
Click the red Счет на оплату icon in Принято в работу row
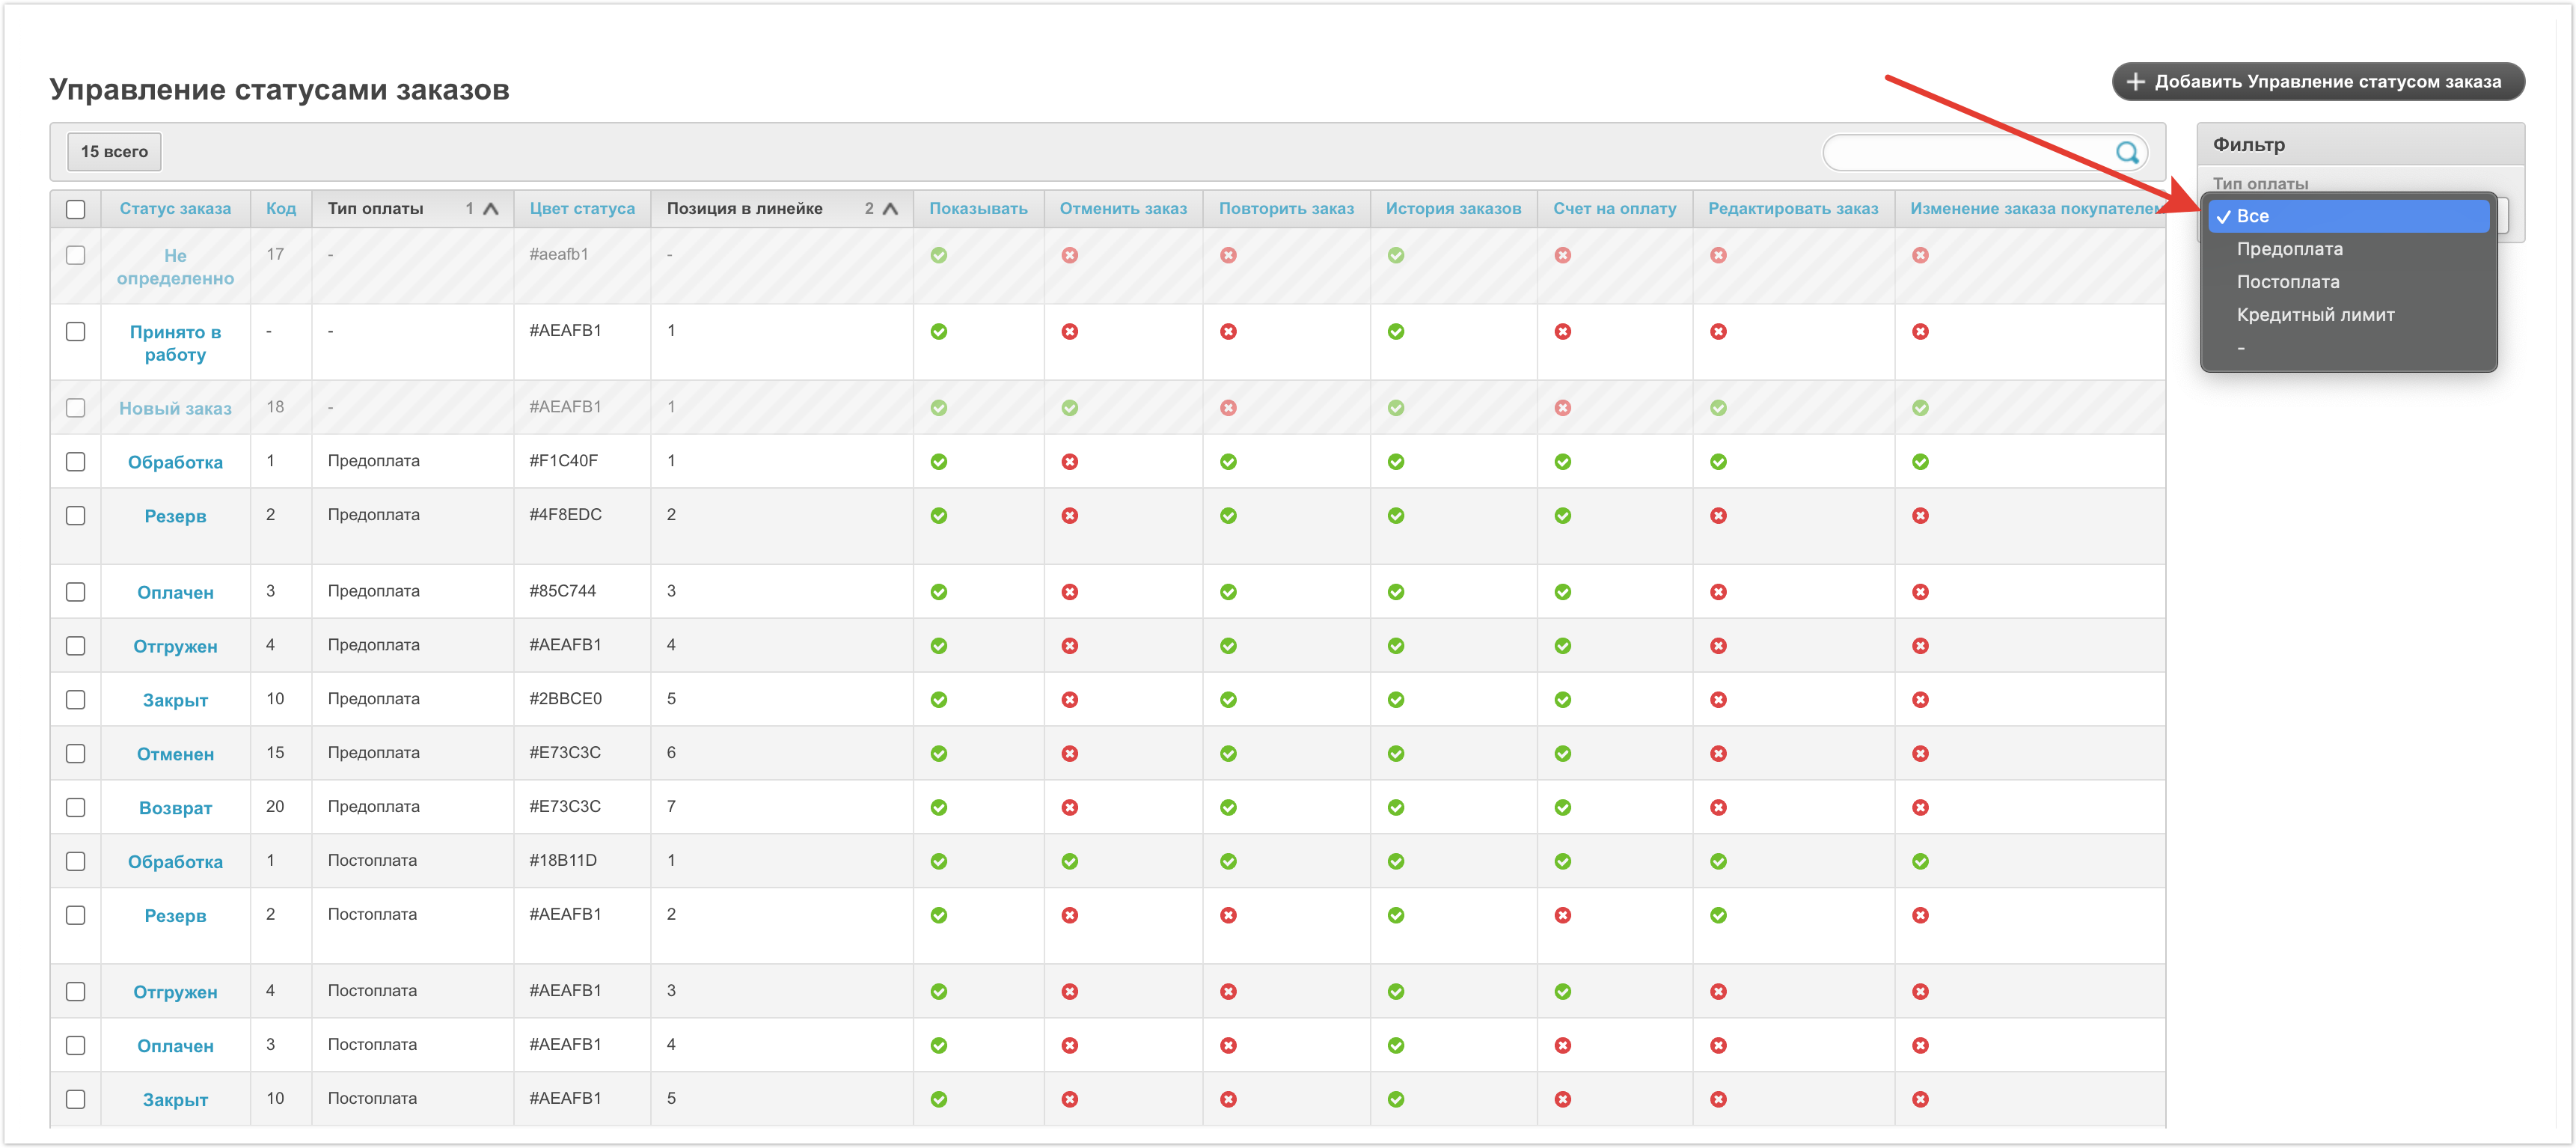coord(1562,332)
